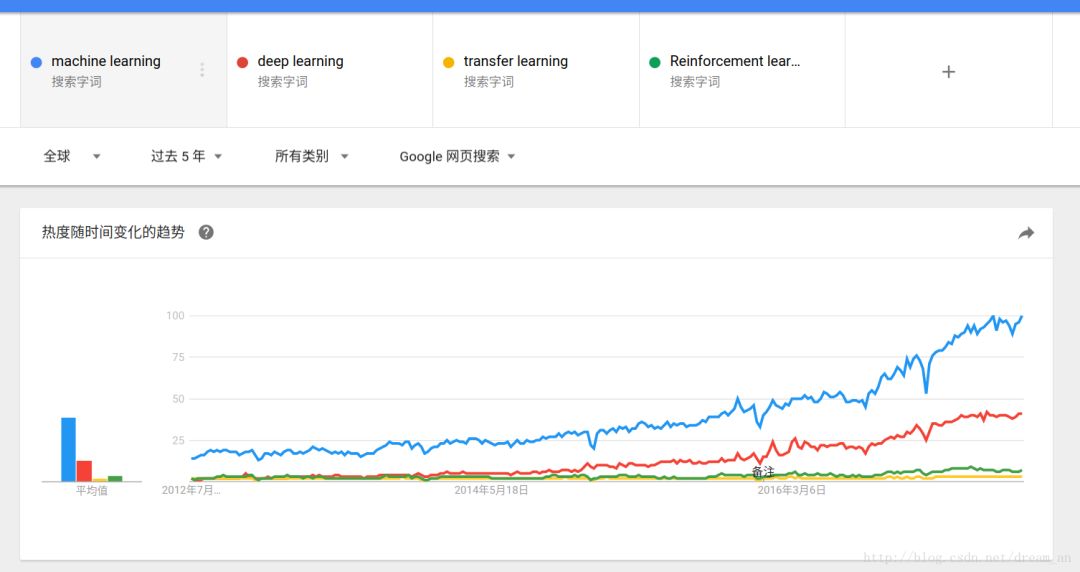Image resolution: width=1080 pixels, height=572 pixels.
Task: Click the share arrow icon
Action: tap(1026, 233)
